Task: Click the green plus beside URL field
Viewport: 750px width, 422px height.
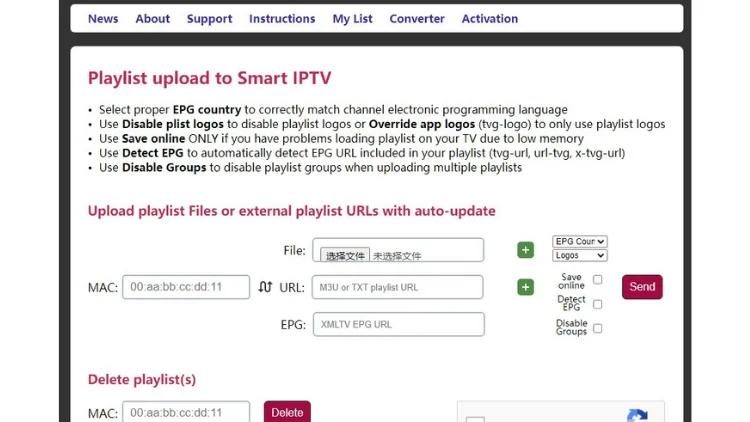Action: pyautogui.click(x=526, y=287)
